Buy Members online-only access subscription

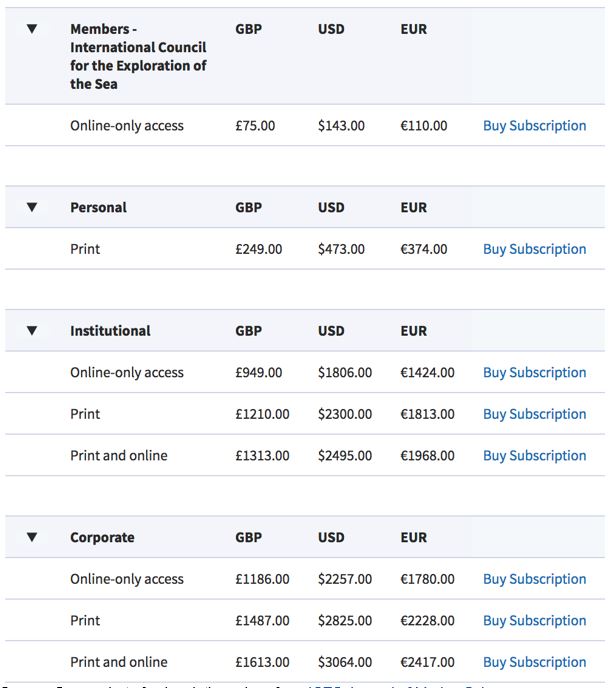(534, 126)
